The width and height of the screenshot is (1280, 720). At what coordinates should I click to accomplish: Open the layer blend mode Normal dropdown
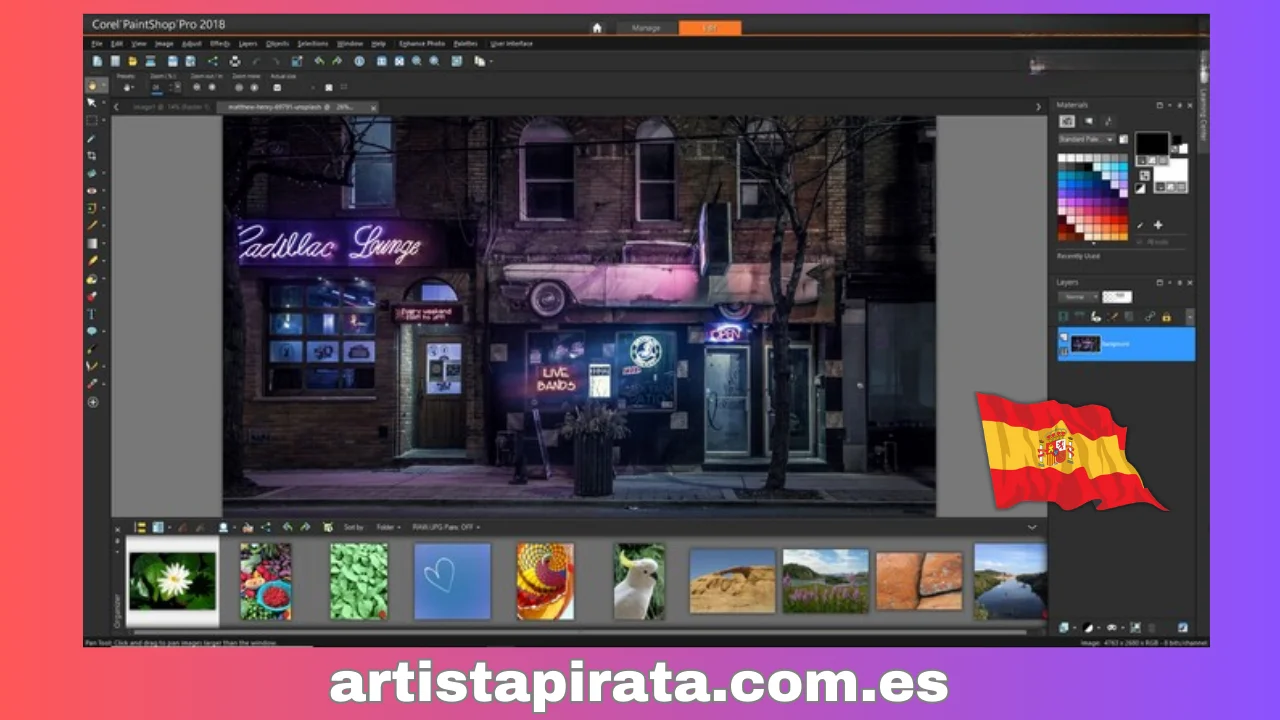pos(1078,297)
